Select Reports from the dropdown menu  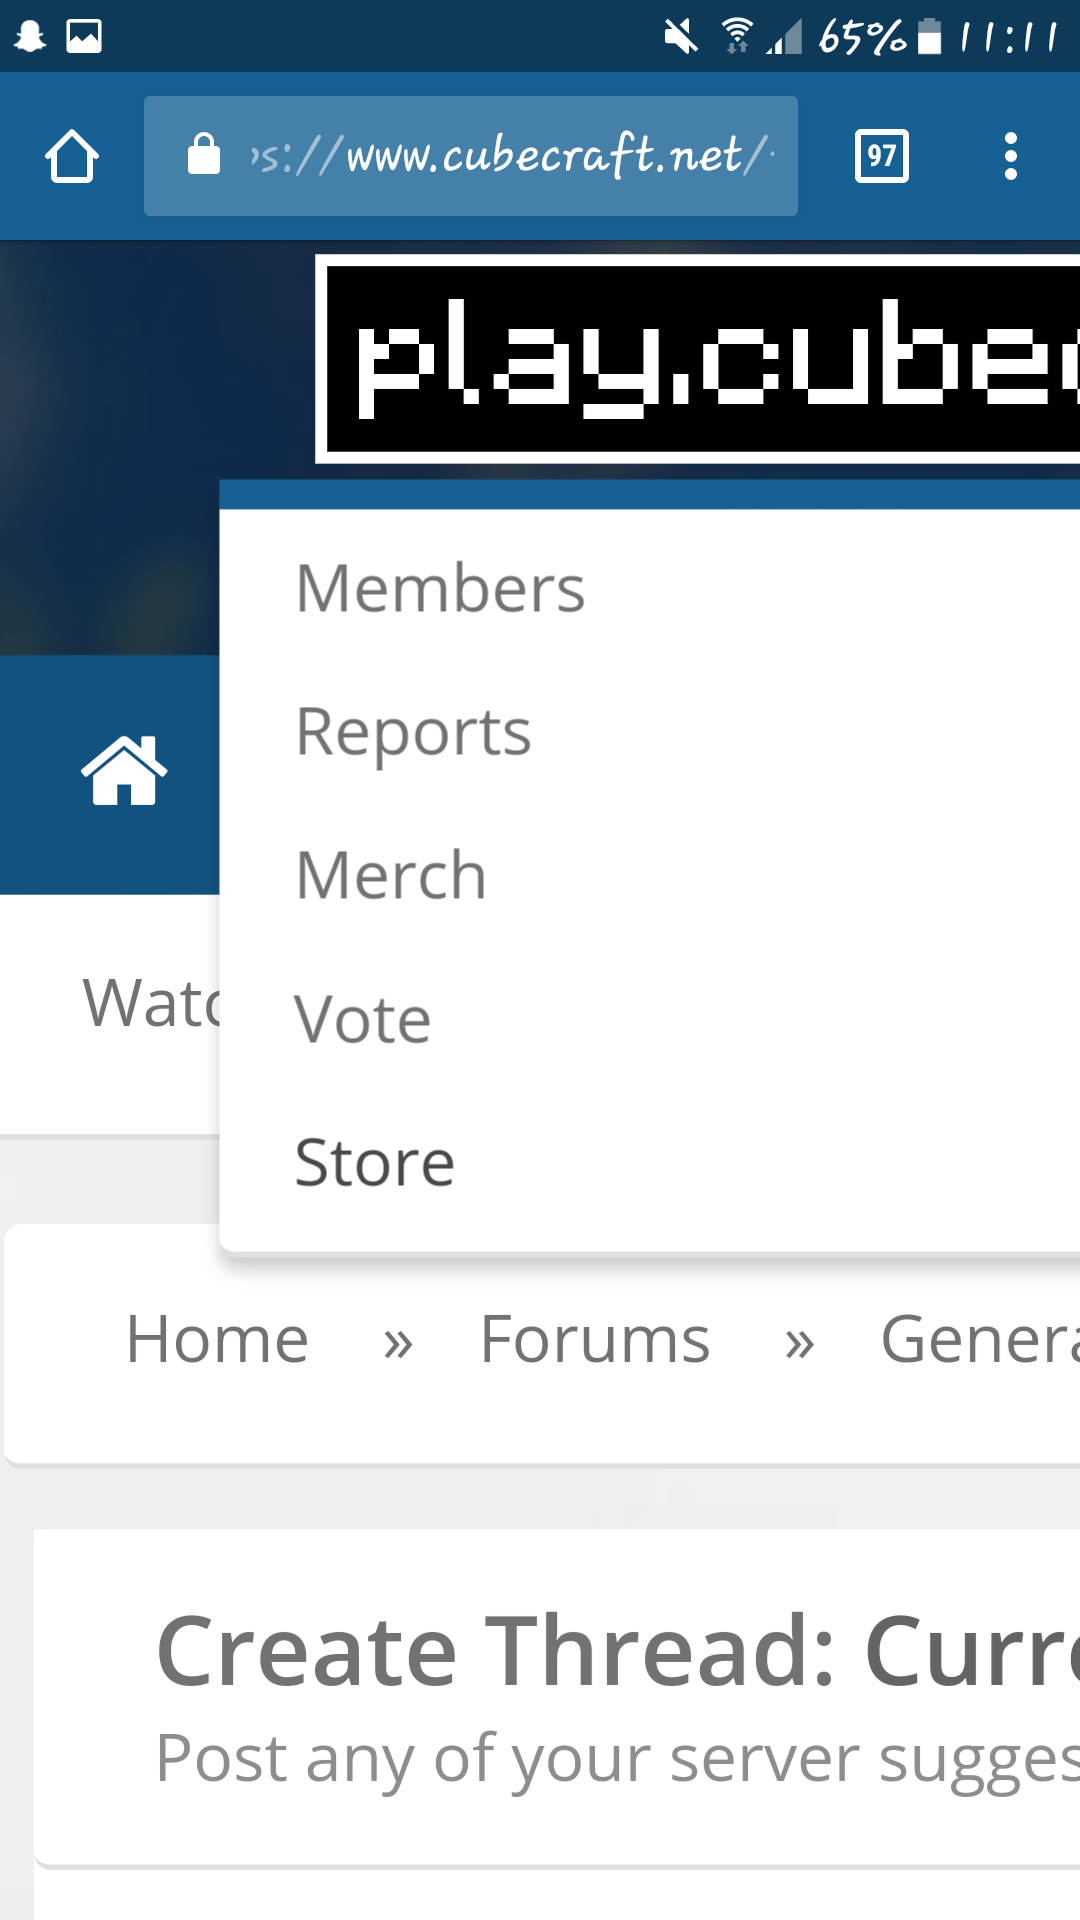click(x=414, y=732)
